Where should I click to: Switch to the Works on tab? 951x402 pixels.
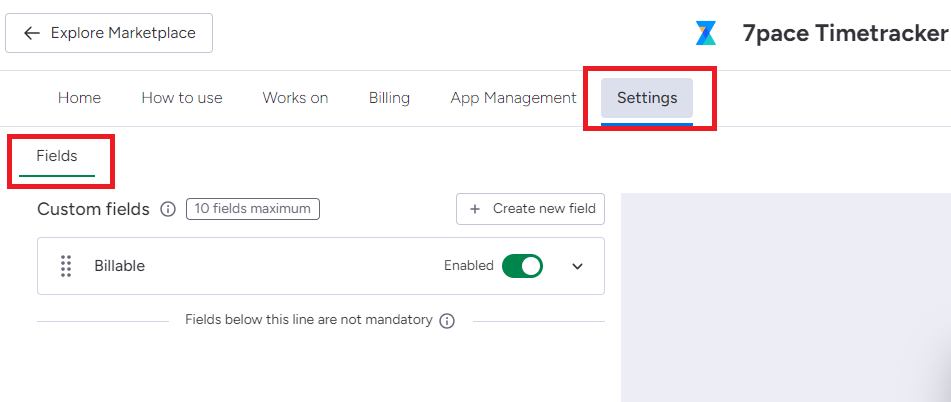295,98
